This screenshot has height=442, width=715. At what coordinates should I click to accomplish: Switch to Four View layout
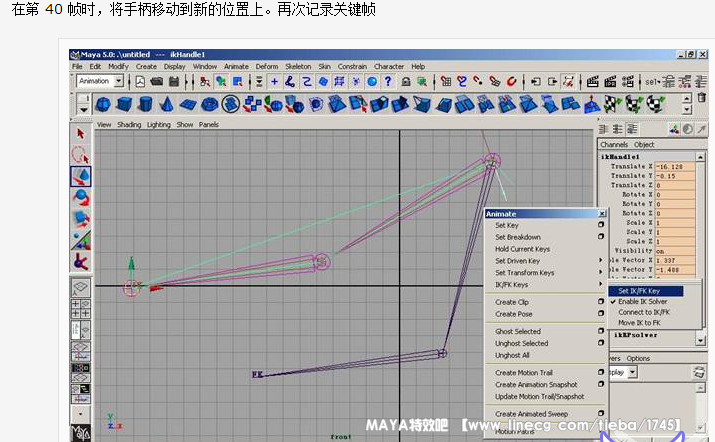[81, 308]
